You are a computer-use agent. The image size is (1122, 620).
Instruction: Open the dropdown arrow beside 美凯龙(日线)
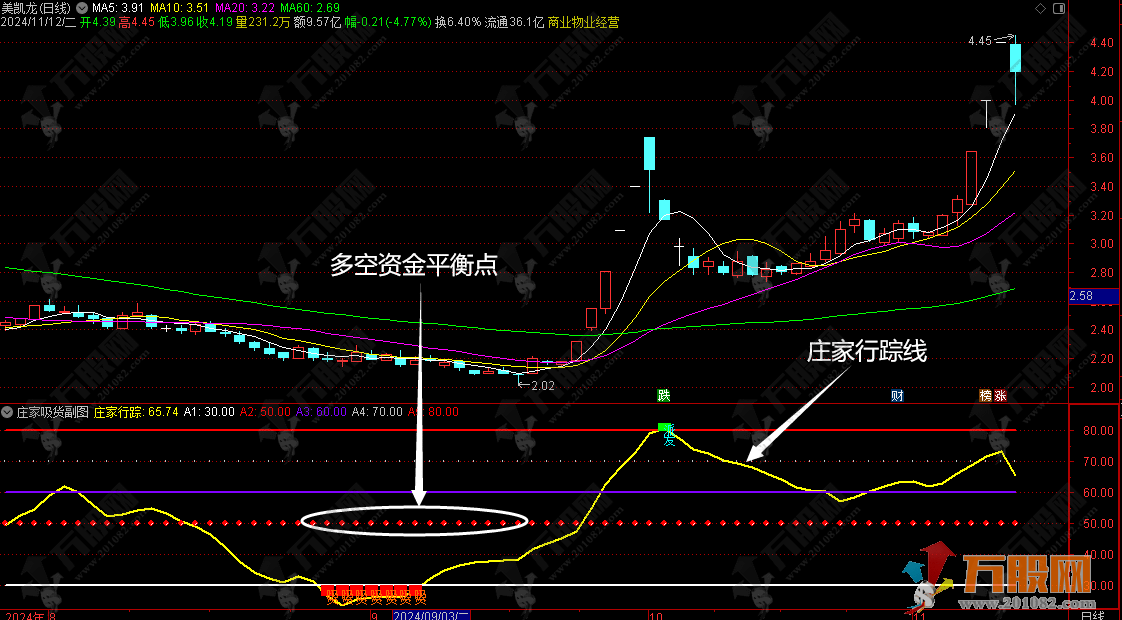click(x=82, y=8)
